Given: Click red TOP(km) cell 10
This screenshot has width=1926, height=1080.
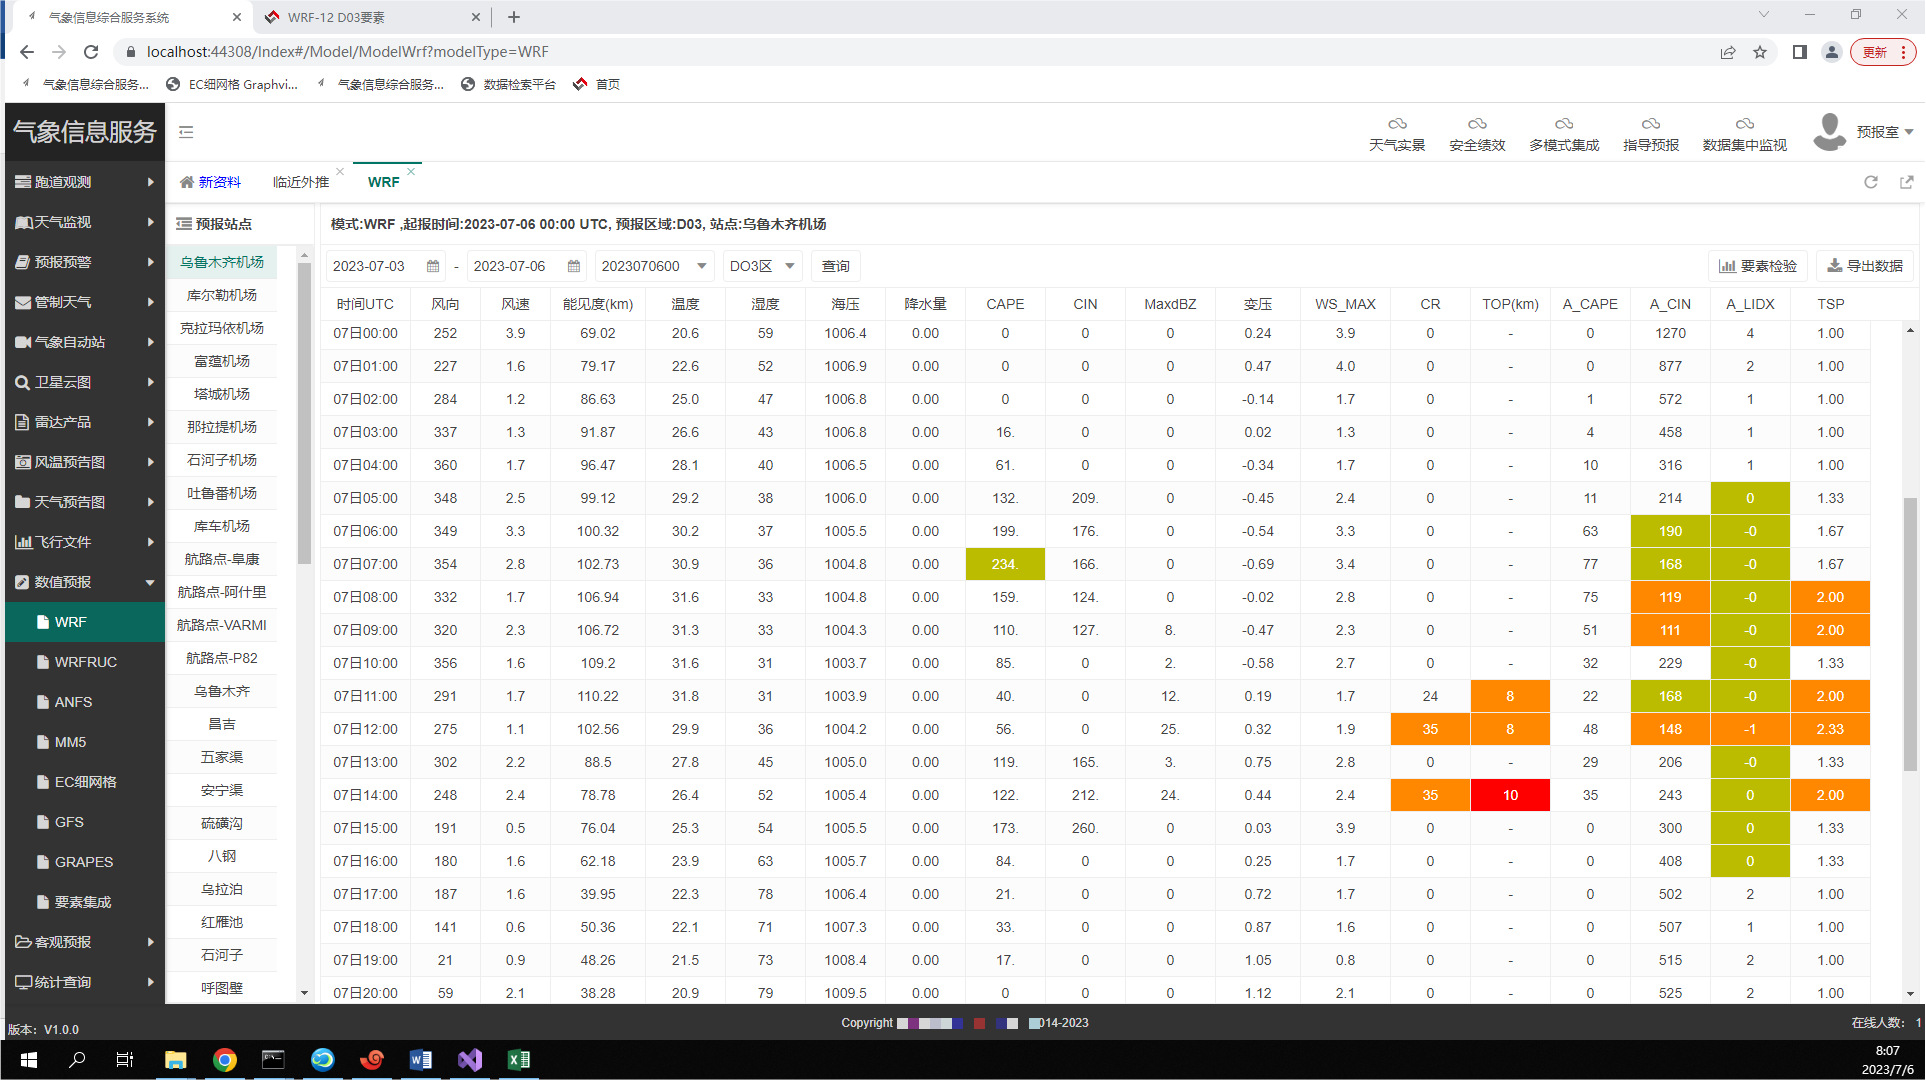Looking at the screenshot, I should click(x=1510, y=795).
